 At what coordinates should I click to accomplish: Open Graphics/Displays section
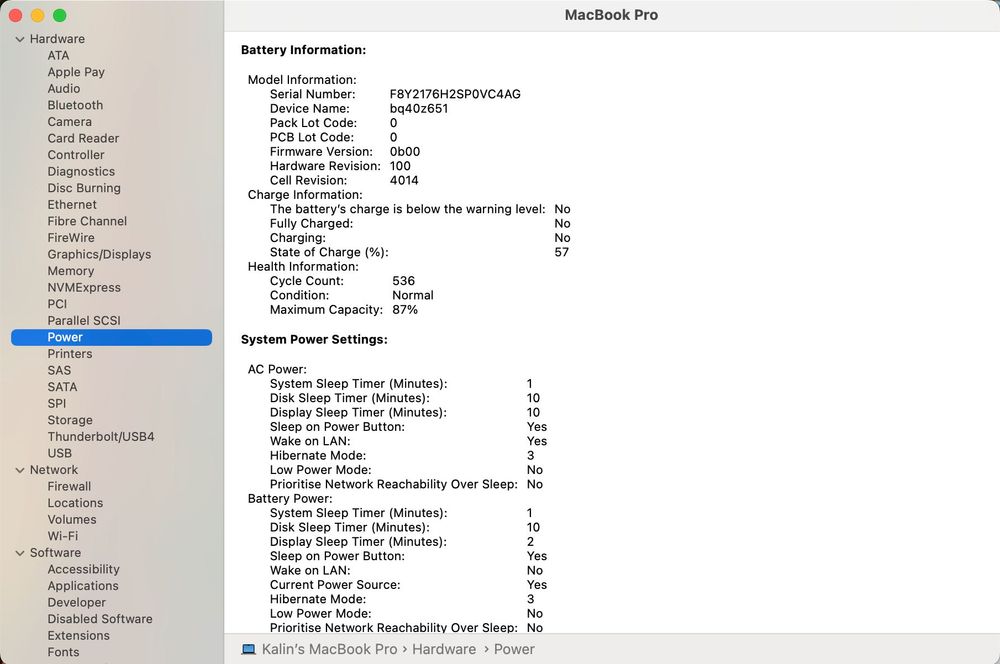pos(99,255)
